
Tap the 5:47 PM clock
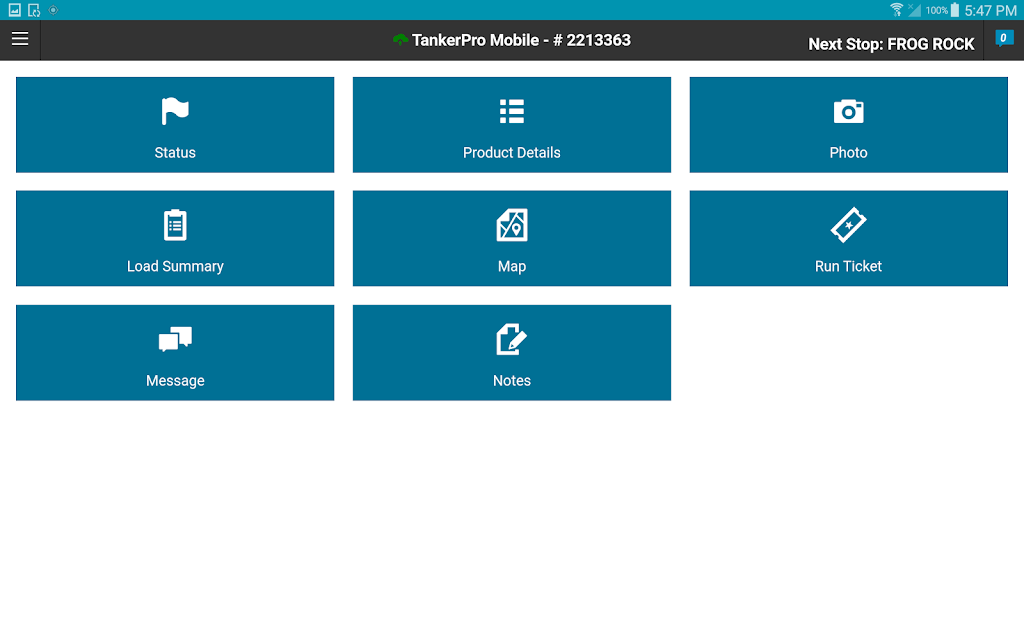pyautogui.click(x=990, y=10)
